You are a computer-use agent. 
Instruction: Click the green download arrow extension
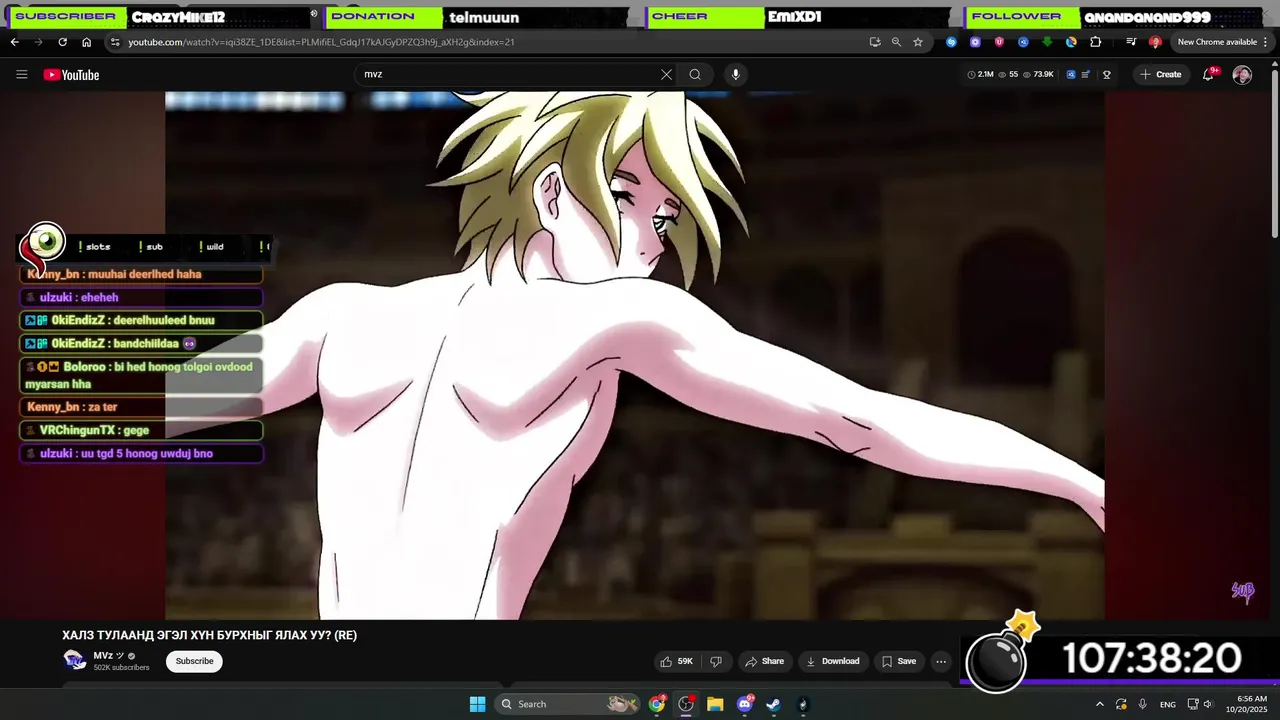click(1047, 42)
